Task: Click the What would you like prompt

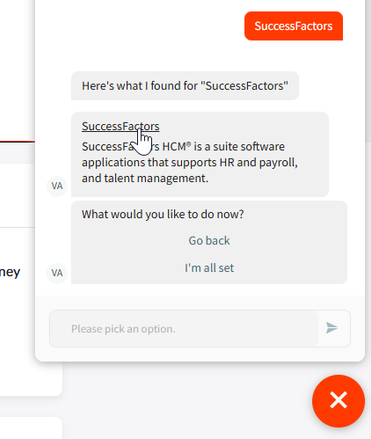Action: pos(163,214)
